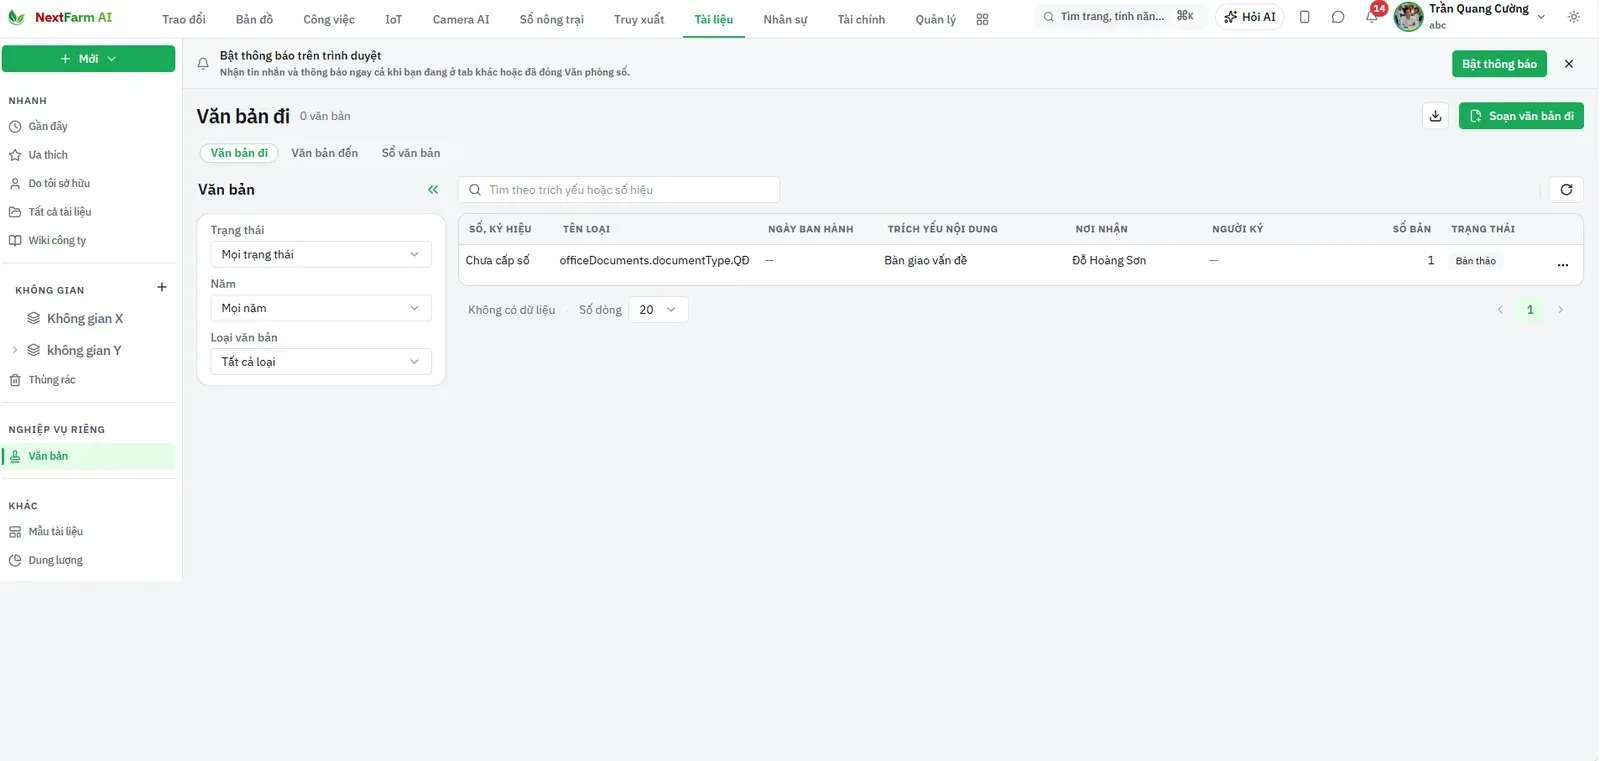
Task: Open Mẫu tài liệu templates
Action: point(90,532)
